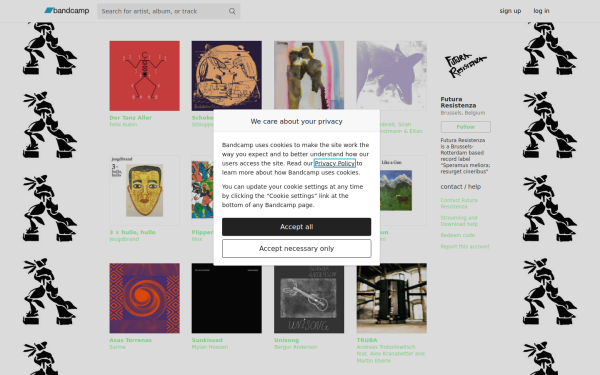600x375 pixels.
Task: Open the purple whale album cover
Action: [x=391, y=76]
